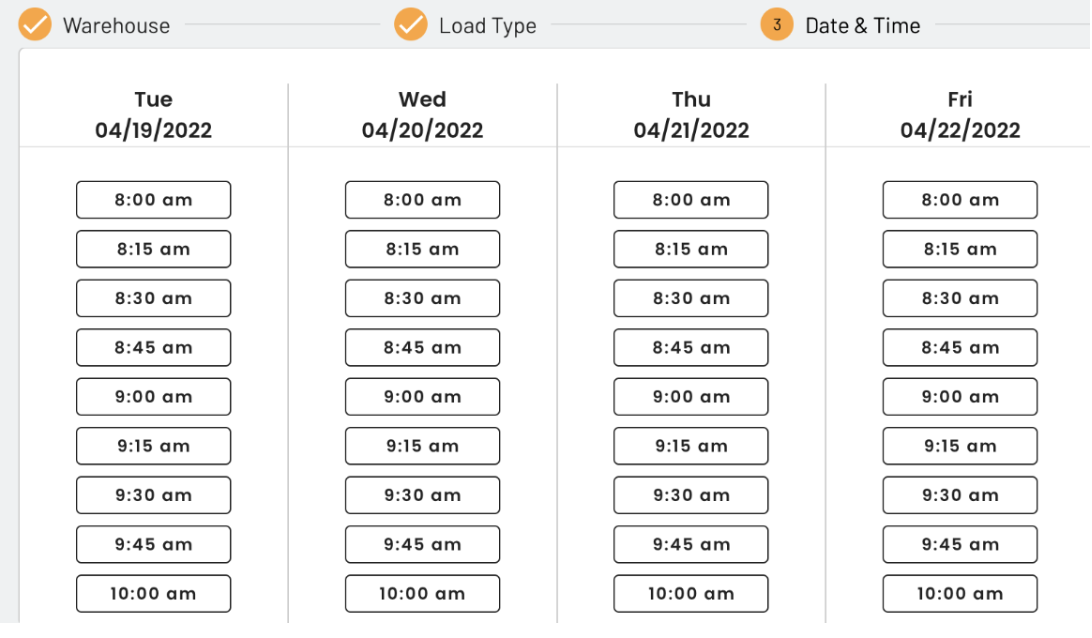Choose 9:15 am on Friday

(x=960, y=446)
